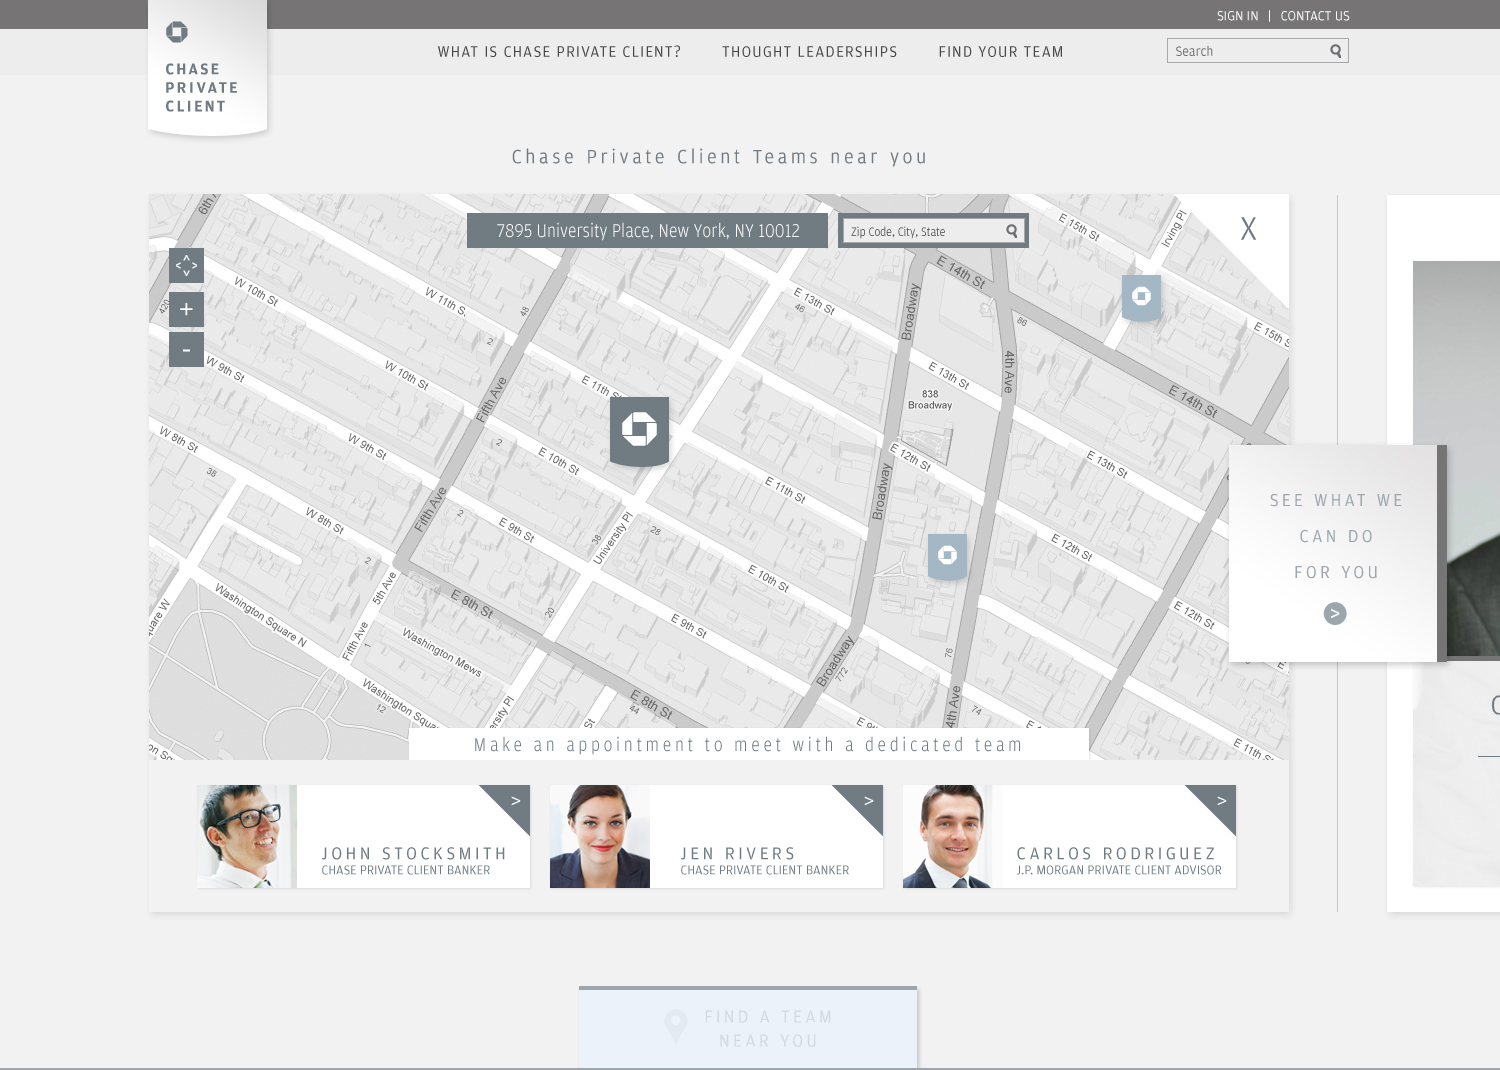This screenshot has height=1070, width=1500.
Task: Click the Sign In link
Action: tap(1237, 16)
